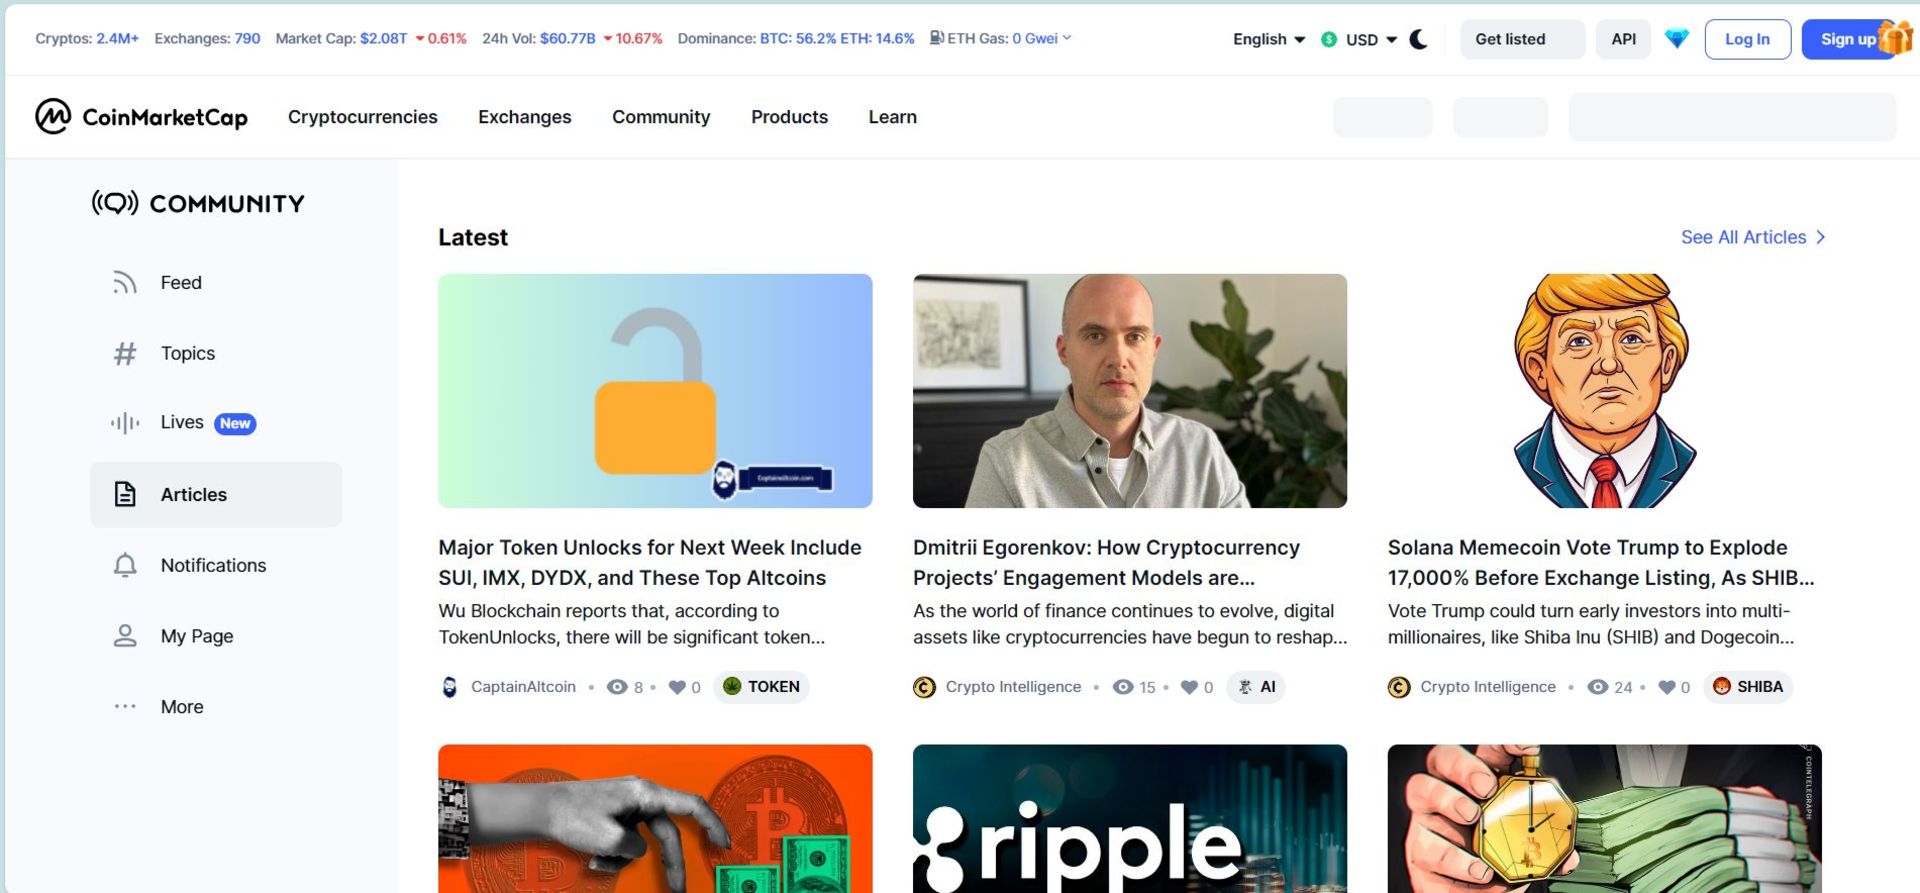This screenshot has width=1920, height=893.
Task: Select the Topics hashtag icon
Action: (125, 353)
